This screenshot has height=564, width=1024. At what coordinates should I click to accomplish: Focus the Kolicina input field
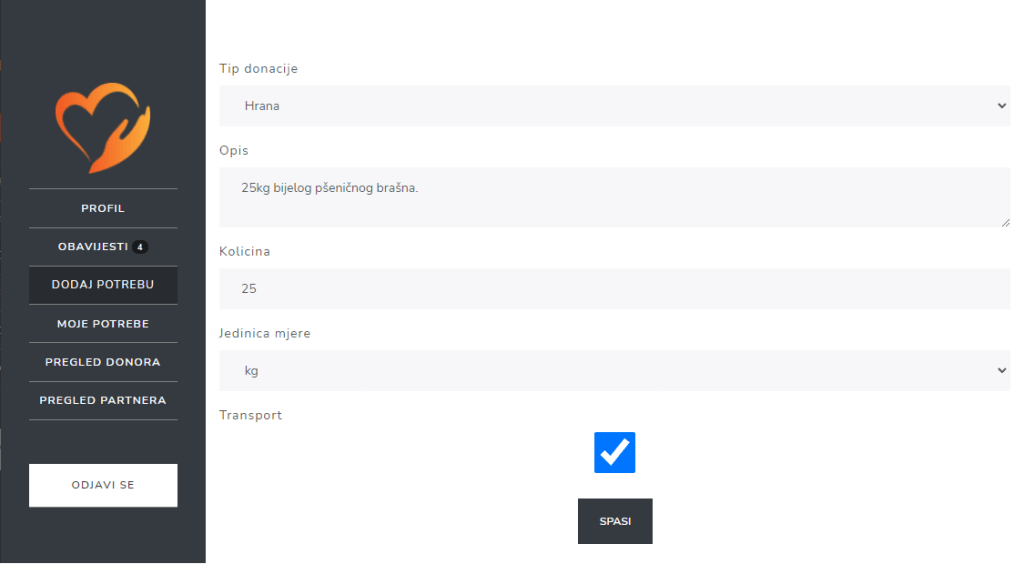pyautogui.click(x=614, y=288)
